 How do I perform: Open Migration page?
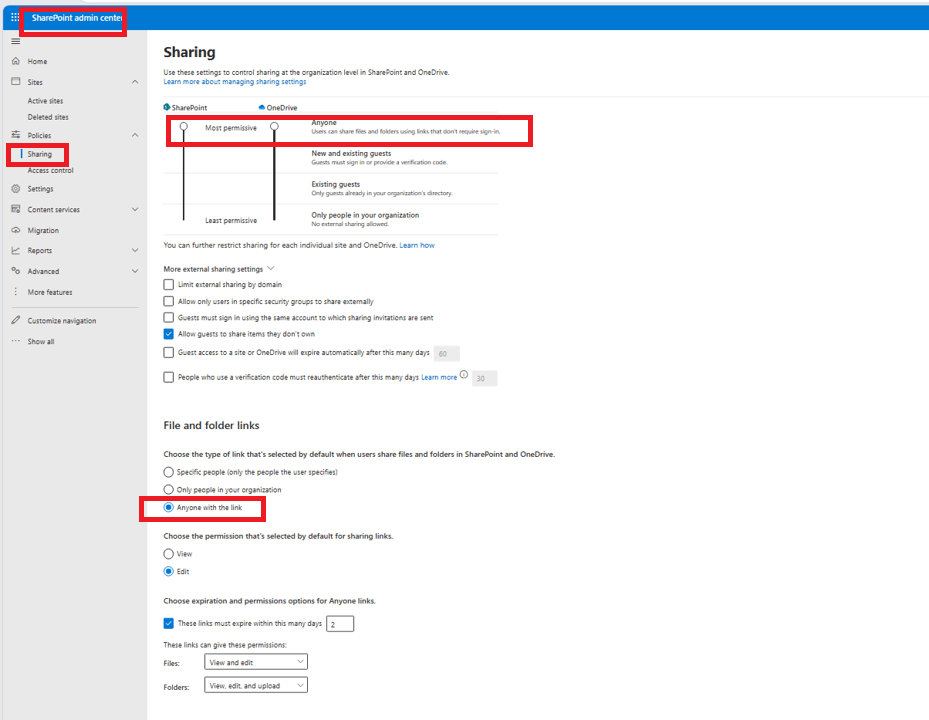[x=43, y=230]
